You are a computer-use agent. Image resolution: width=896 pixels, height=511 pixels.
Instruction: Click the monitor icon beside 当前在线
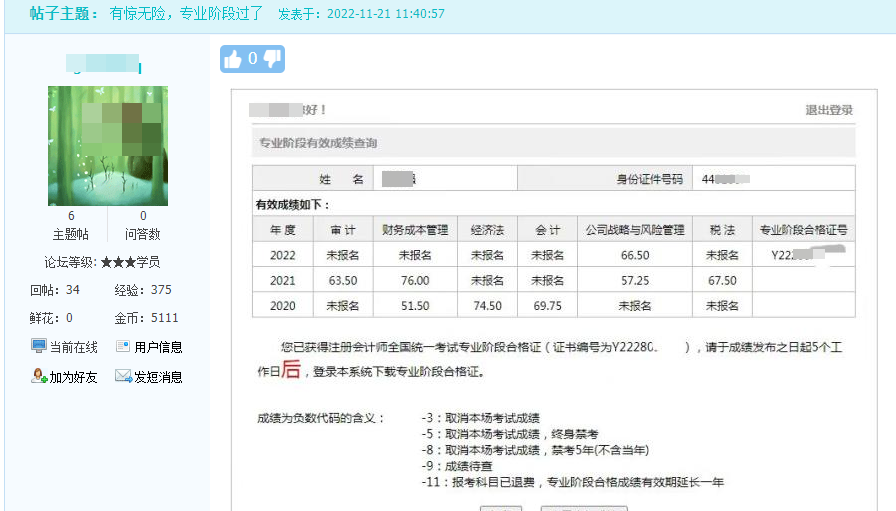(x=39, y=347)
